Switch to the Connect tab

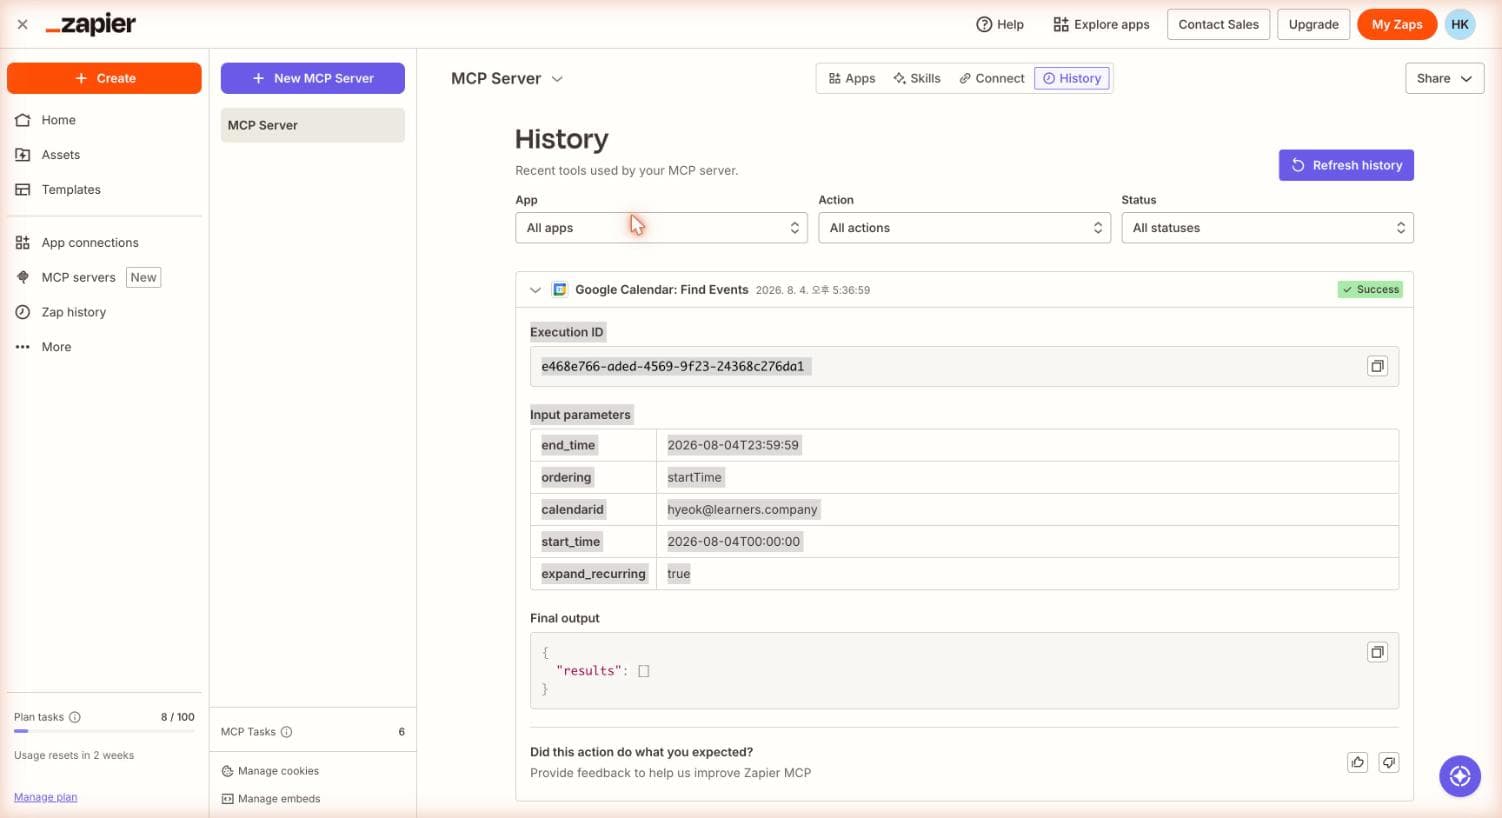click(991, 78)
